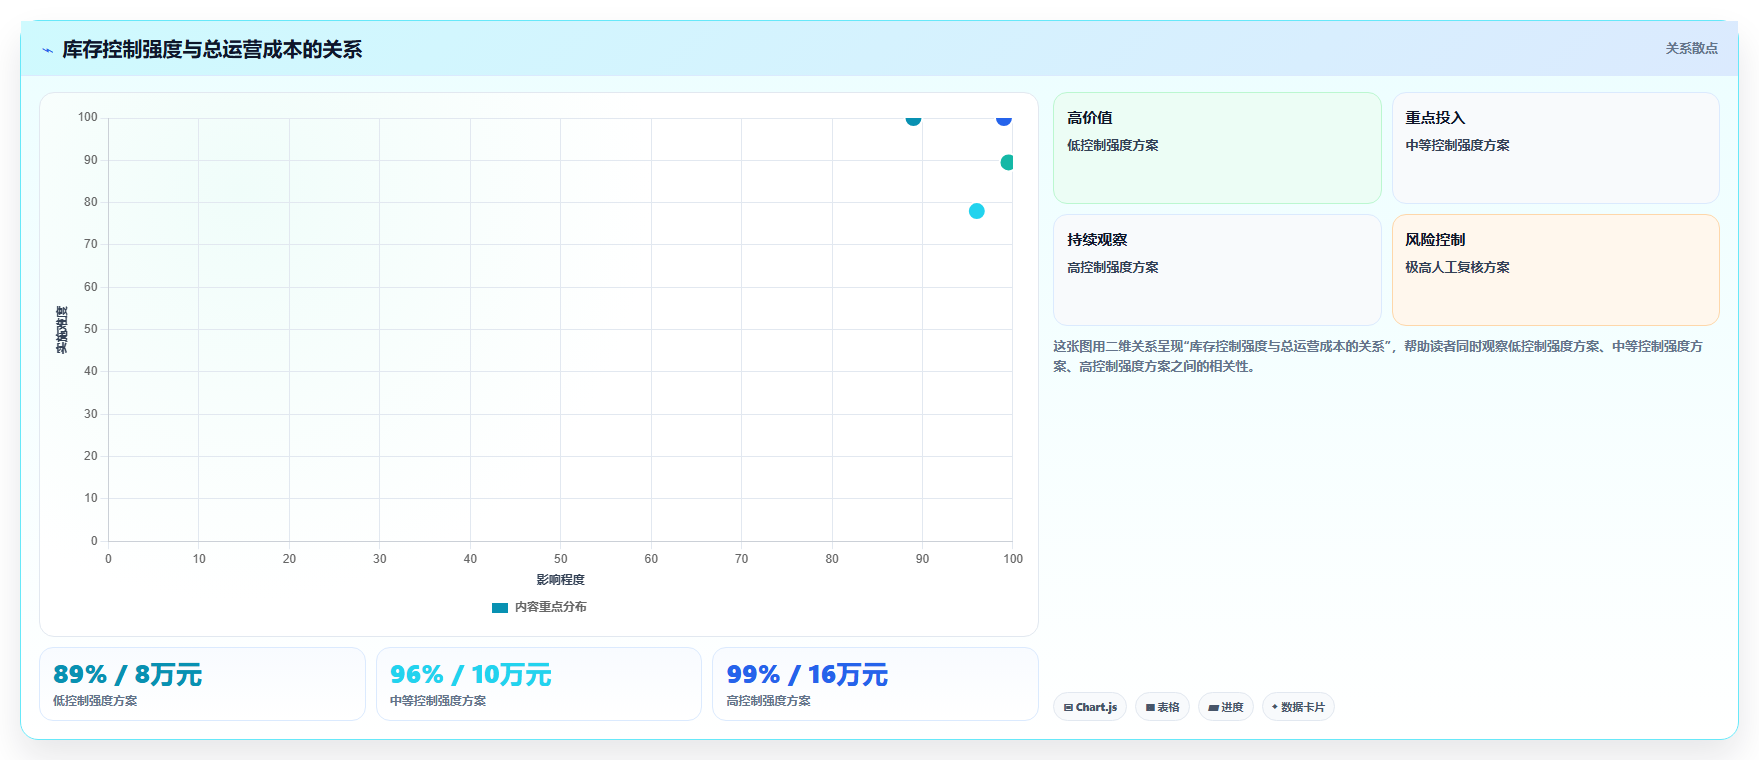Viewport: 1759px width, 760px height.
Task: Click the 99% / 16万元 stat value
Action: click(807, 675)
